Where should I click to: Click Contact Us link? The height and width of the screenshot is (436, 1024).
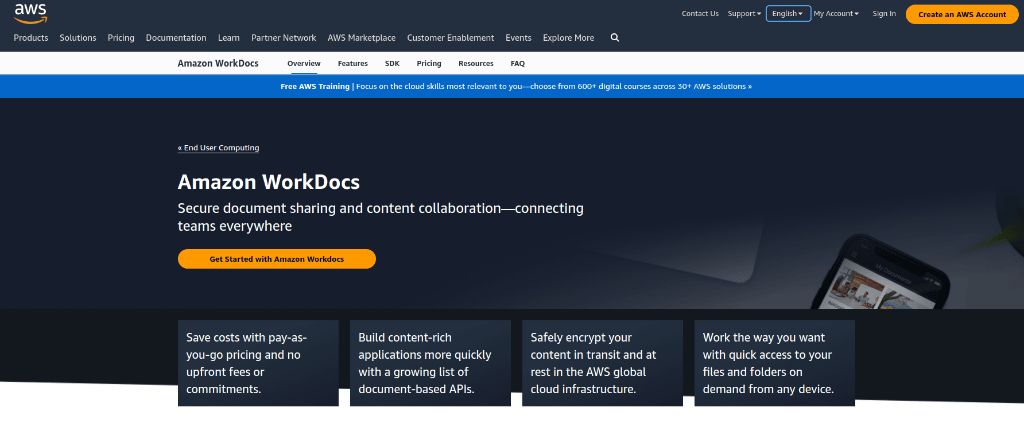tap(700, 14)
